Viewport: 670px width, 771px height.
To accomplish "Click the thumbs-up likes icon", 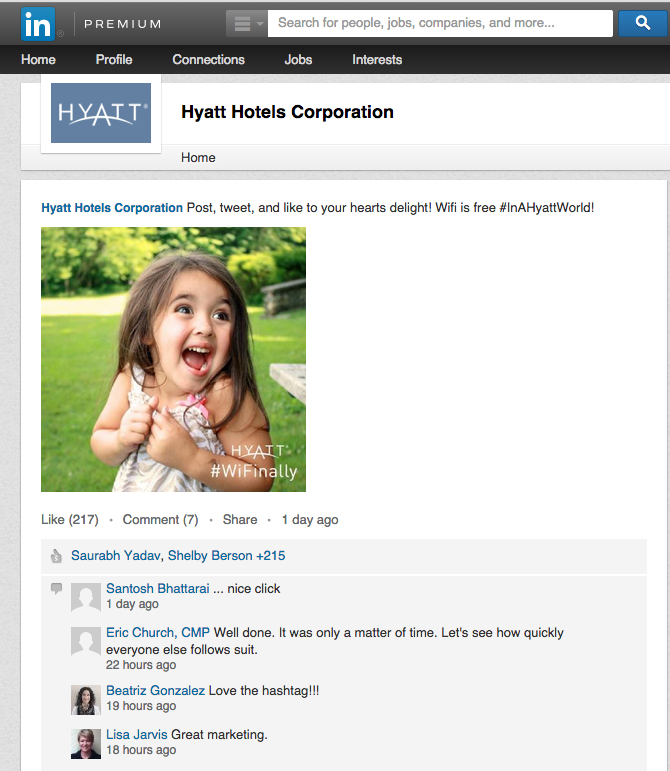I will [x=56, y=556].
